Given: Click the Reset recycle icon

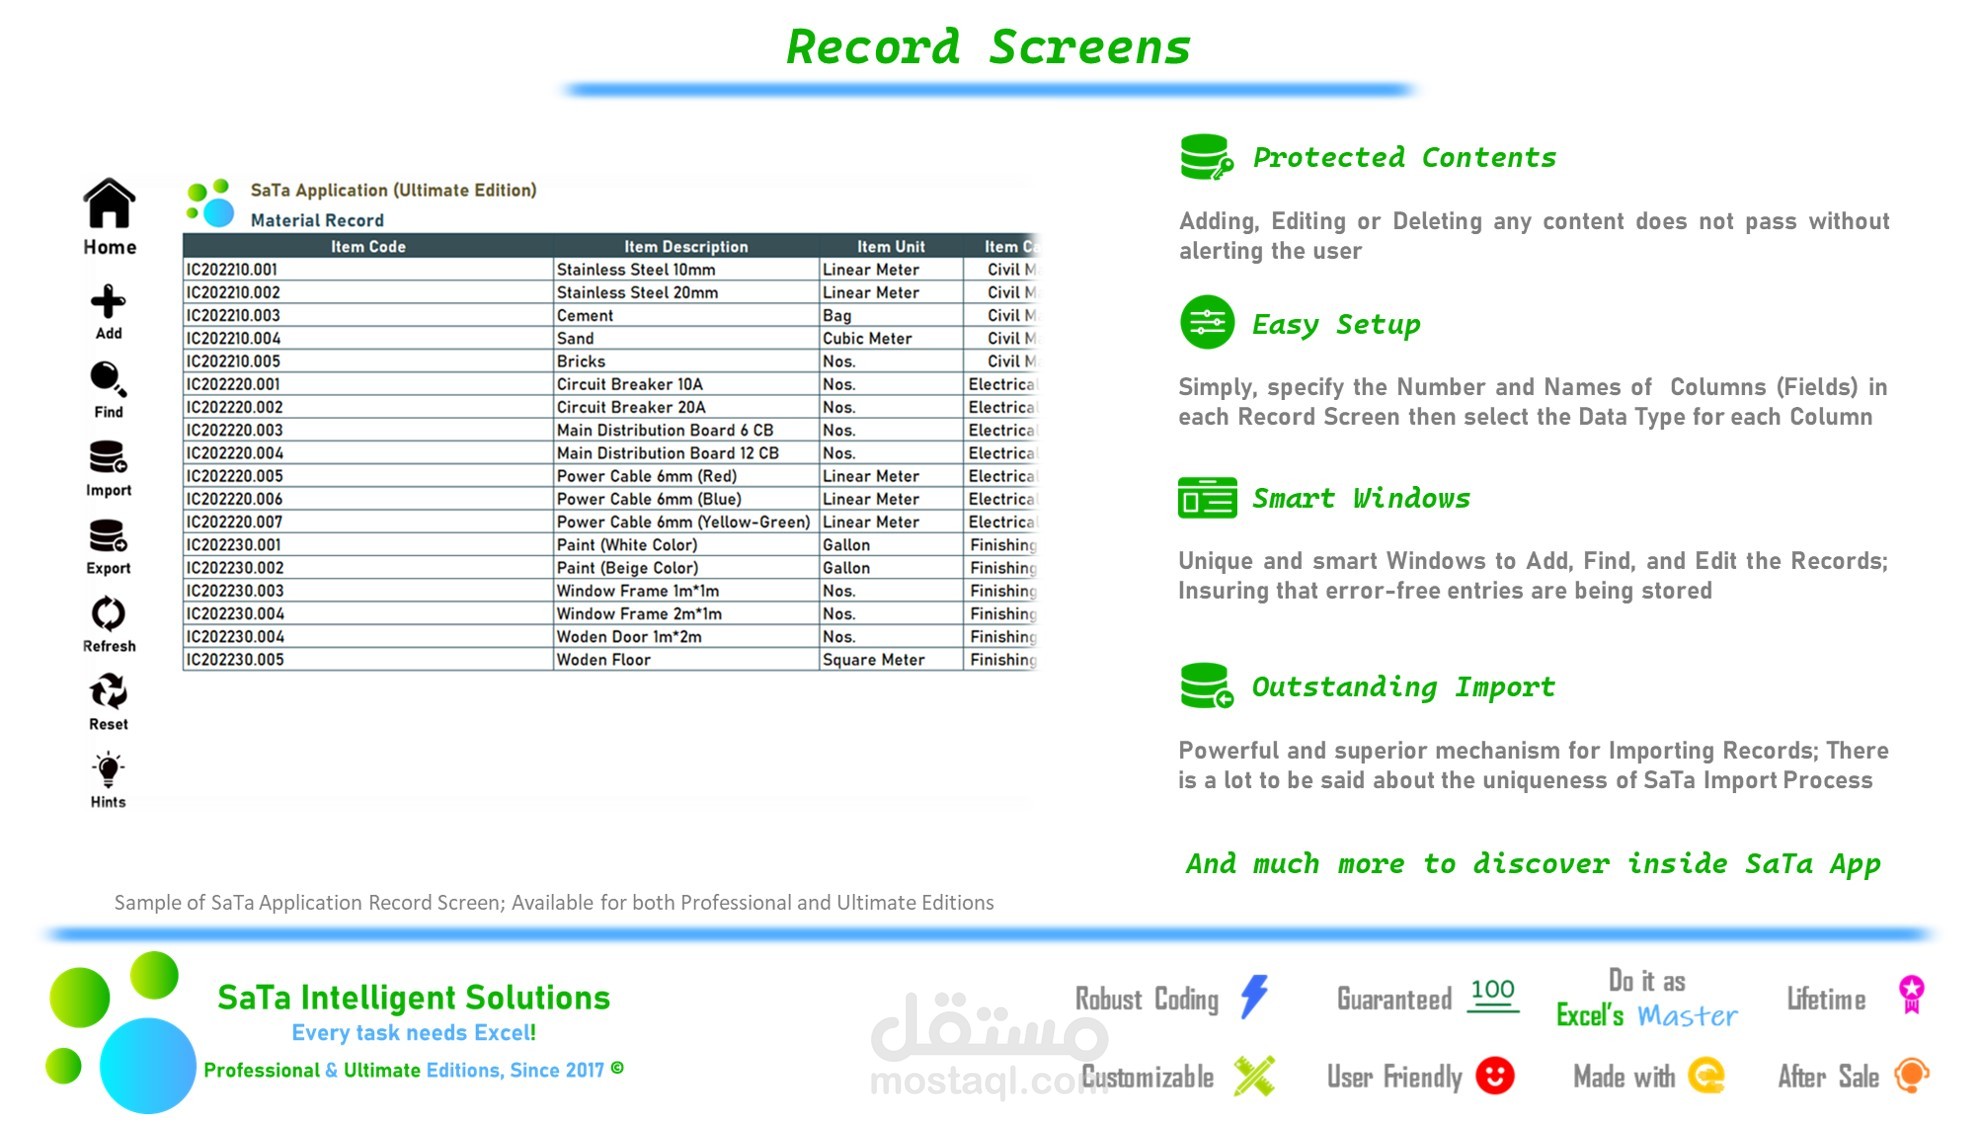Looking at the screenshot, I should pyautogui.click(x=108, y=691).
